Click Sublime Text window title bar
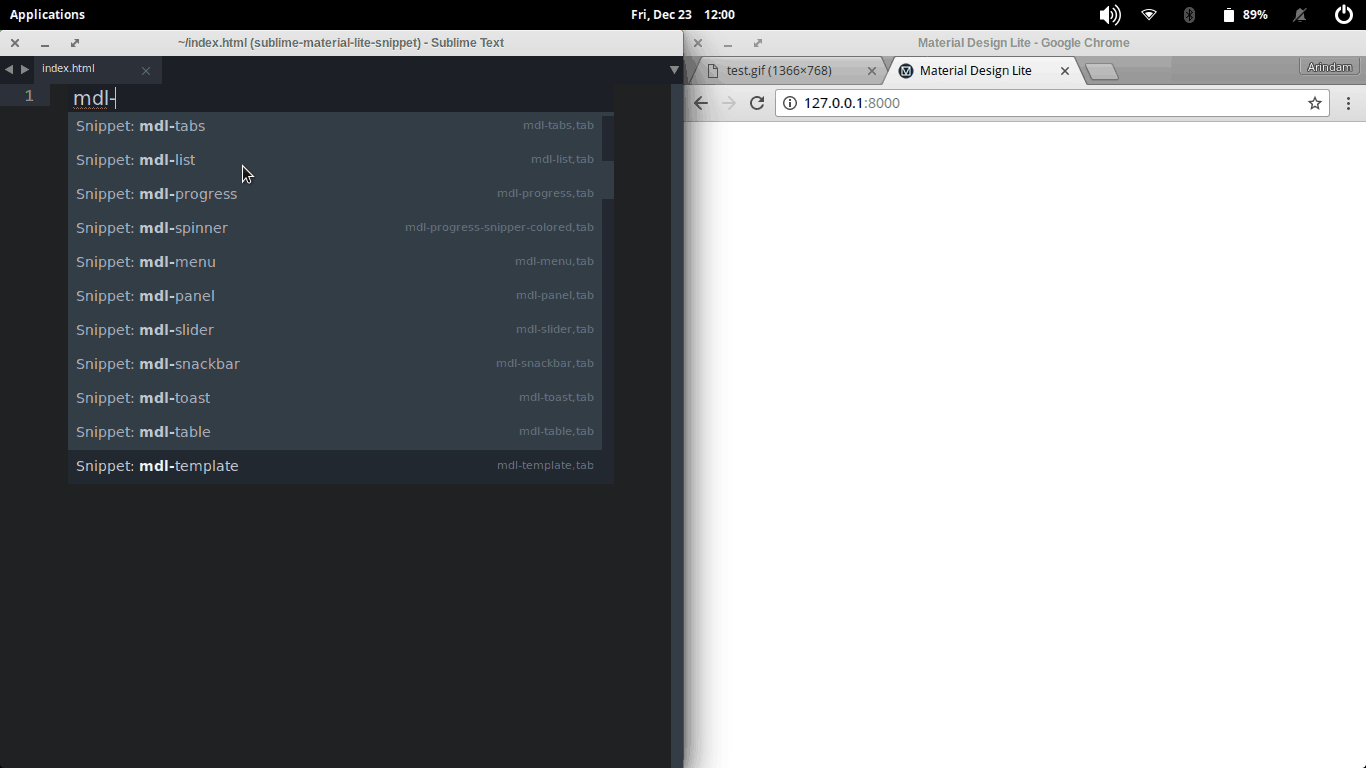 341,43
